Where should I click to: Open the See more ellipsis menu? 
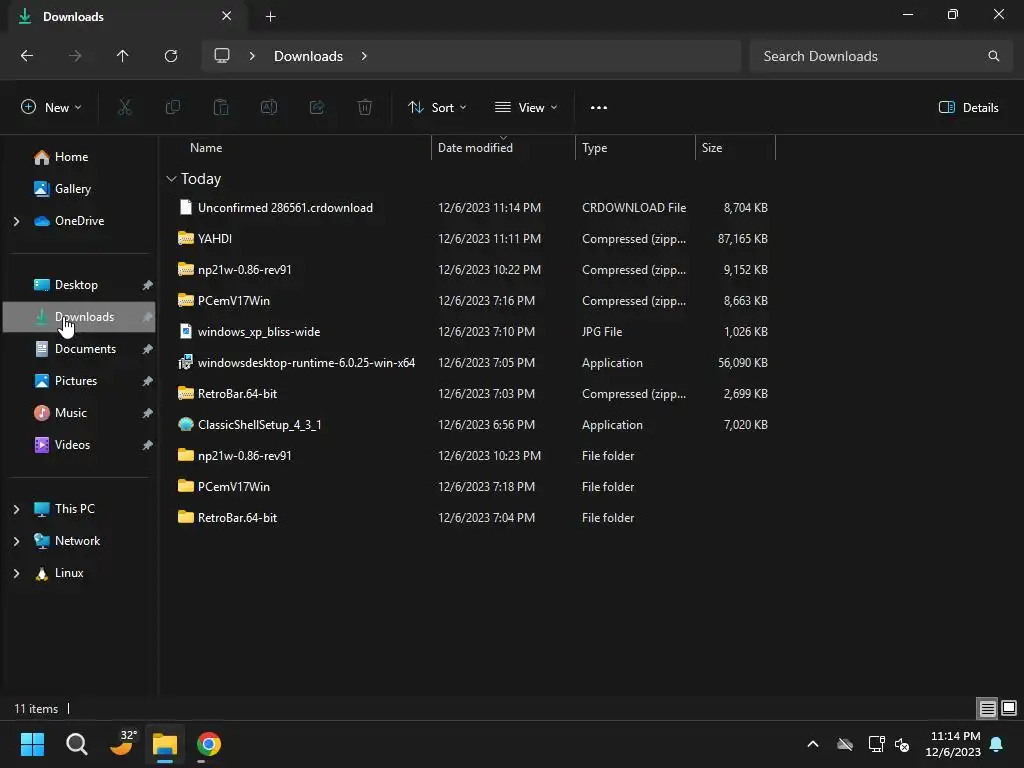[x=599, y=108]
